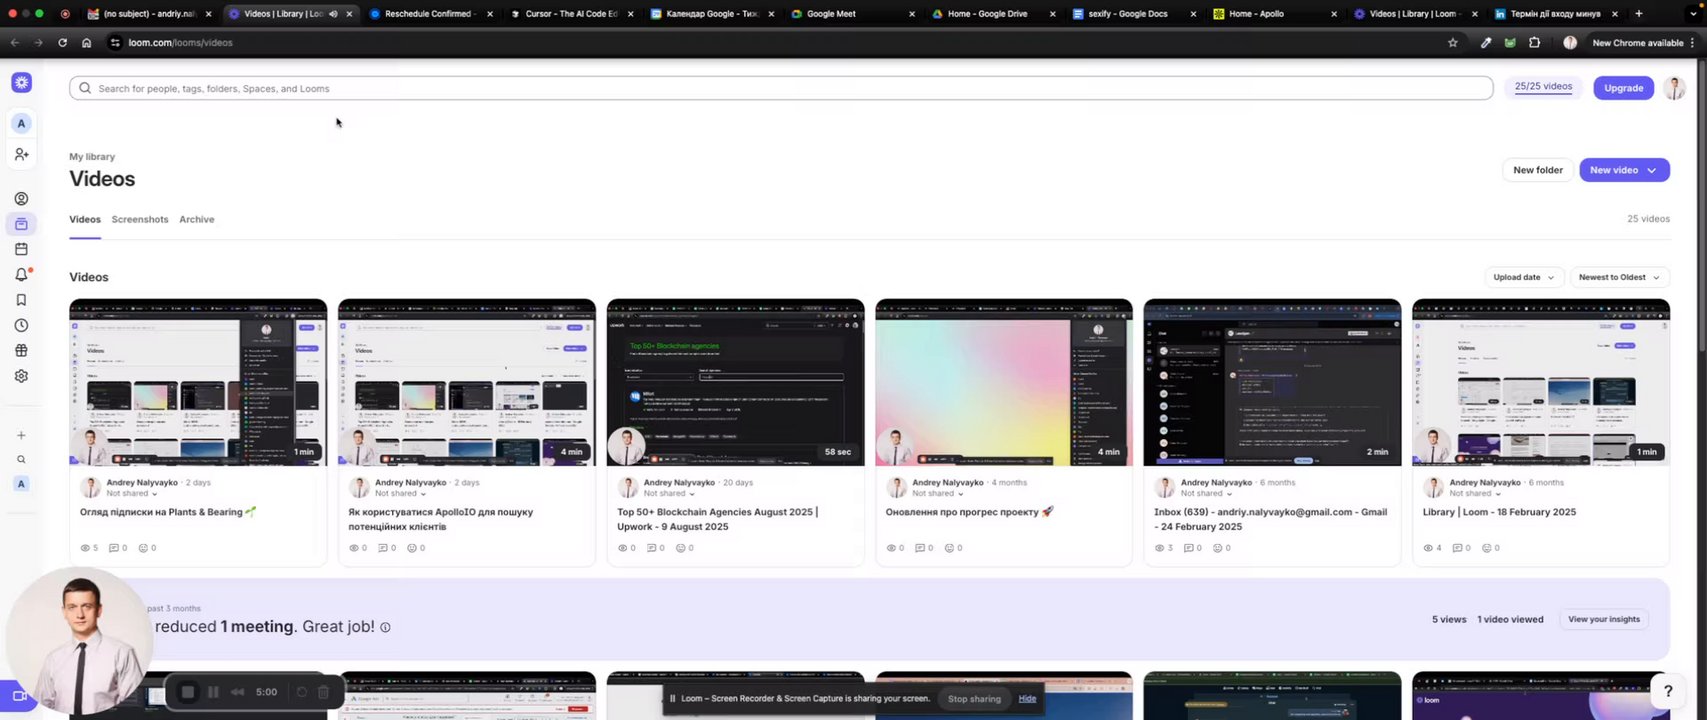The height and width of the screenshot is (720, 1707).
Task: Click the Loom logo in the sidebar
Action: point(21,83)
